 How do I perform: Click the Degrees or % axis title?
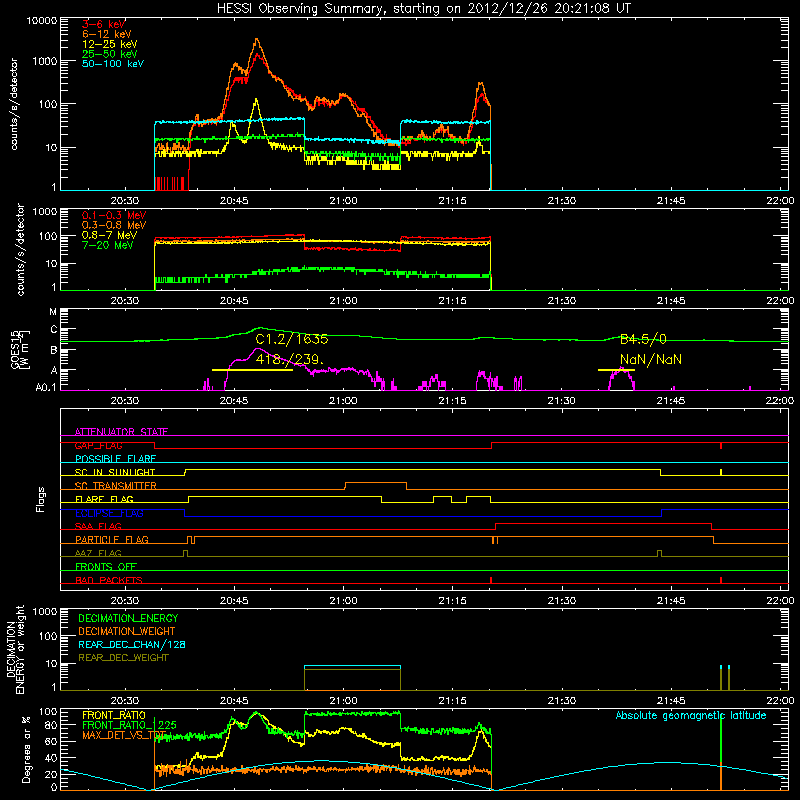[x=26, y=749]
